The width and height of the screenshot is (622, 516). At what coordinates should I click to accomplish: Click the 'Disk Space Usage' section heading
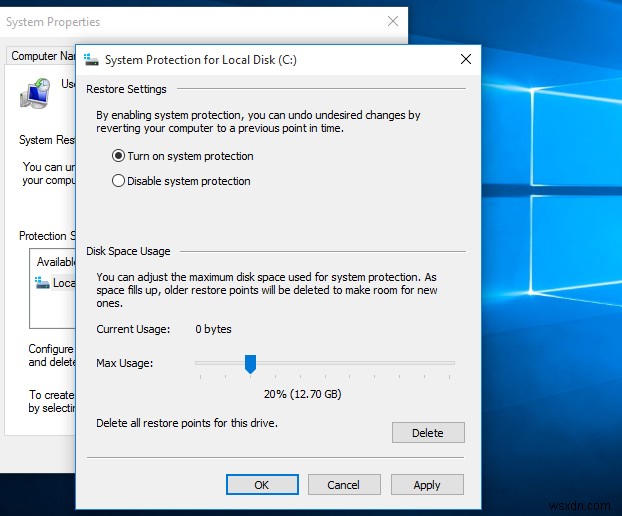[128, 251]
